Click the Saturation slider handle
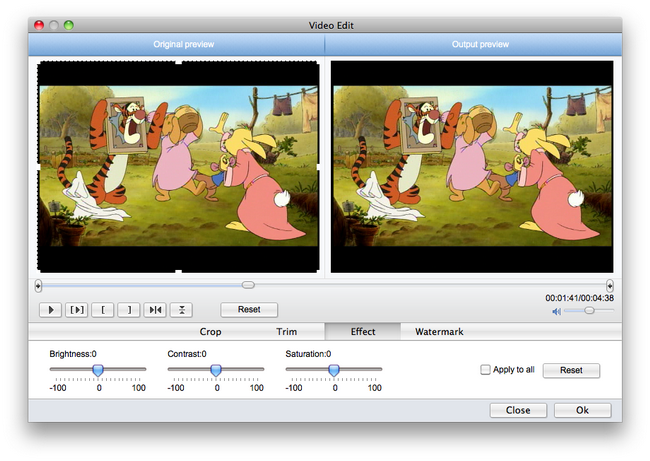 (x=334, y=370)
